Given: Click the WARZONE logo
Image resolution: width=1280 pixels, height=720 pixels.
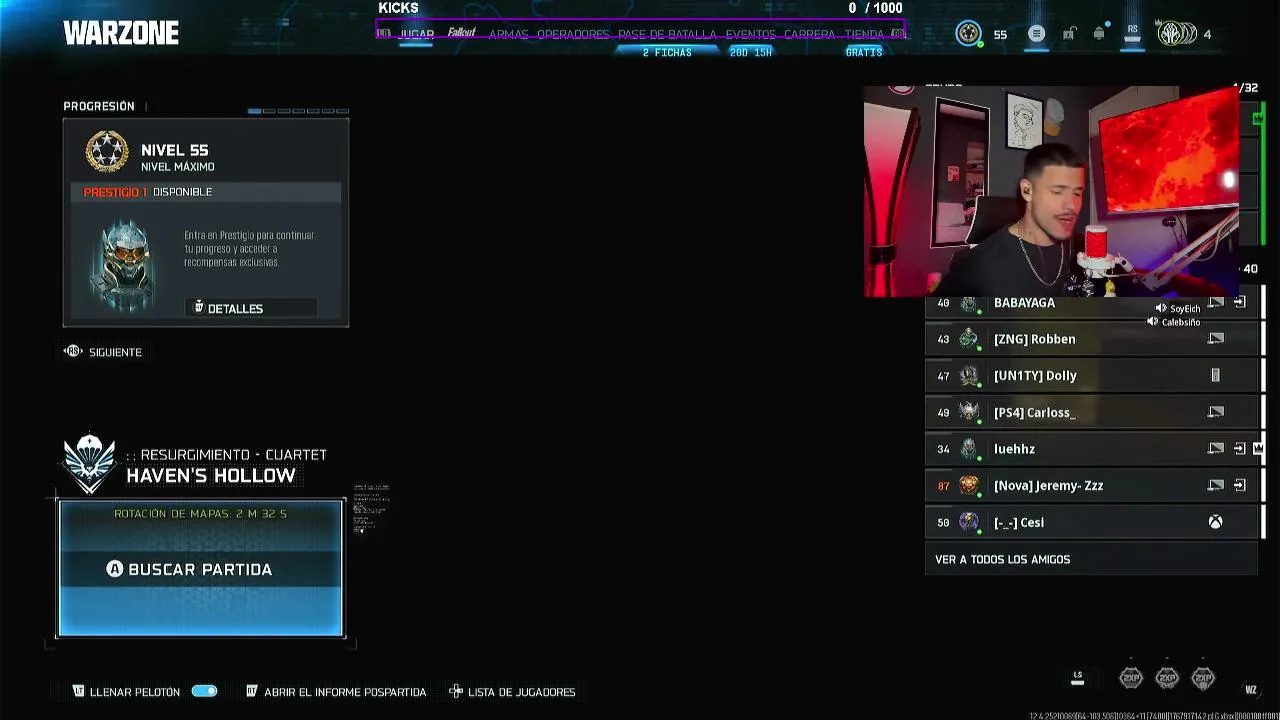Looking at the screenshot, I should (121, 33).
